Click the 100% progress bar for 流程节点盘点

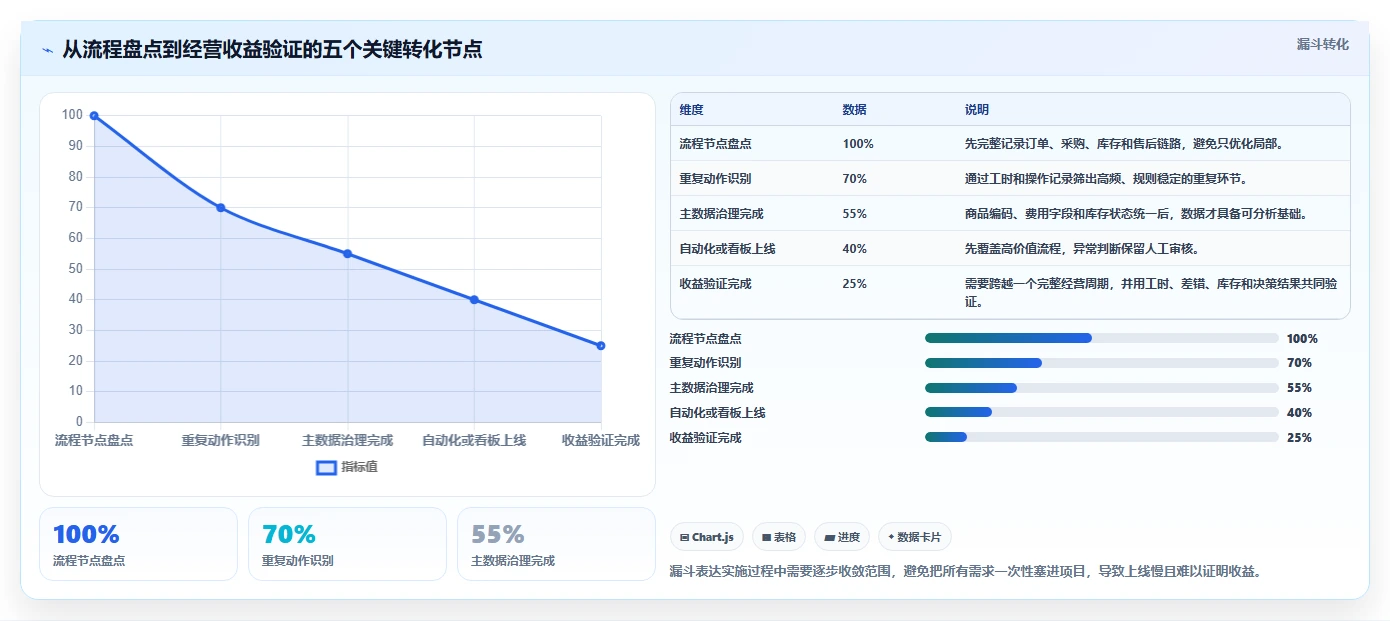1102,338
